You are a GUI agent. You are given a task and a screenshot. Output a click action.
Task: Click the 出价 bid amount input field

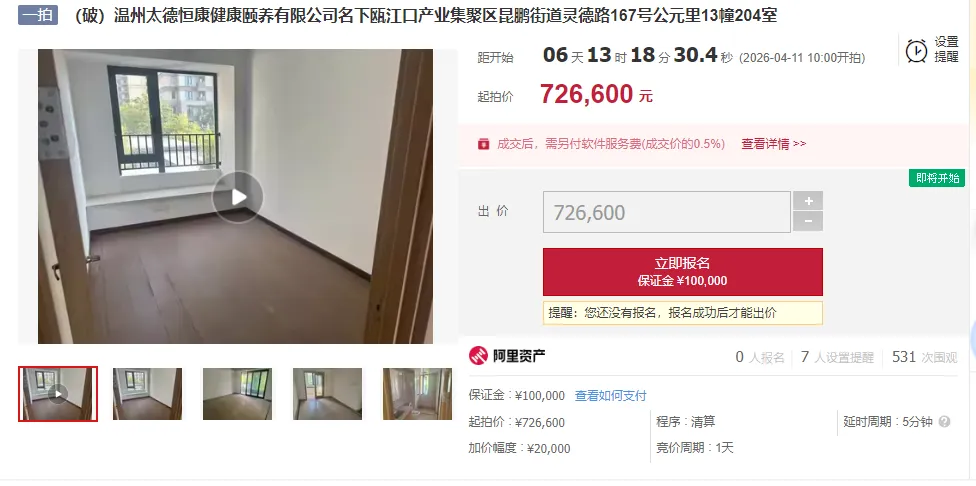coord(667,212)
